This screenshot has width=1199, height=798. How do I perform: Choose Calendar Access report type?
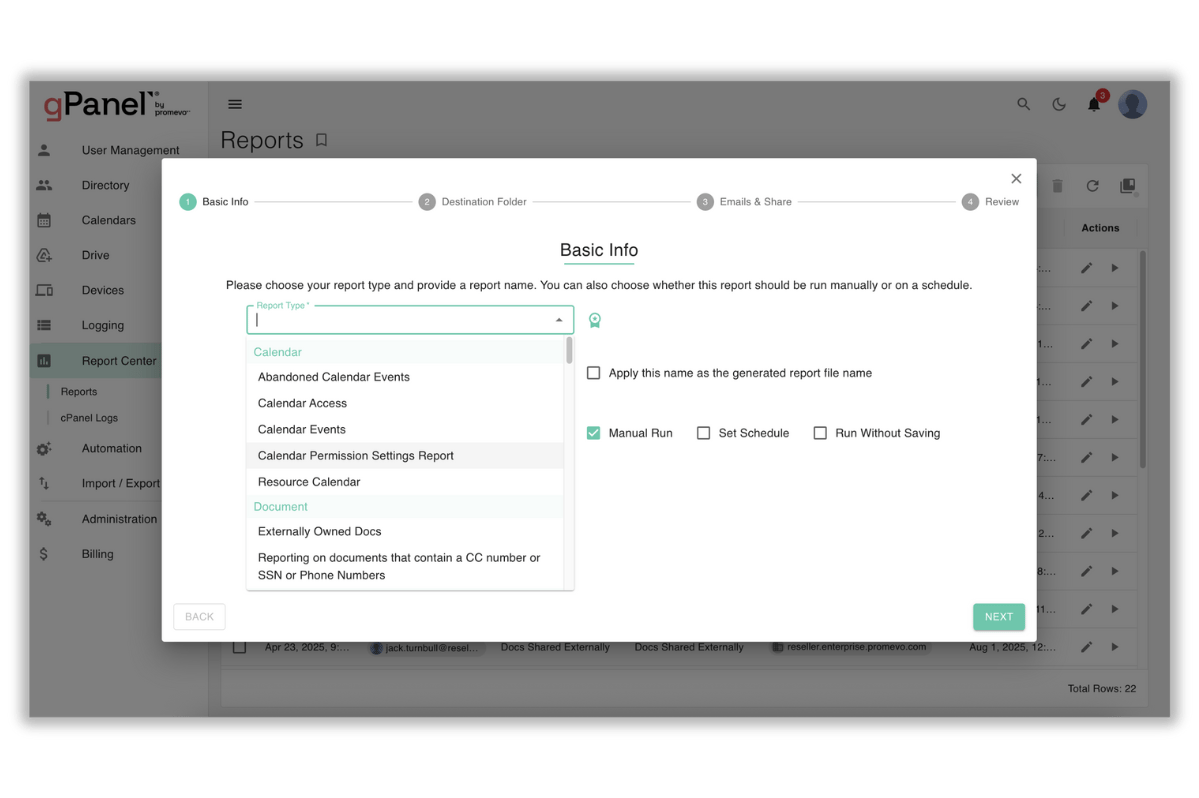pyautogui.click(x=405, y=404)
